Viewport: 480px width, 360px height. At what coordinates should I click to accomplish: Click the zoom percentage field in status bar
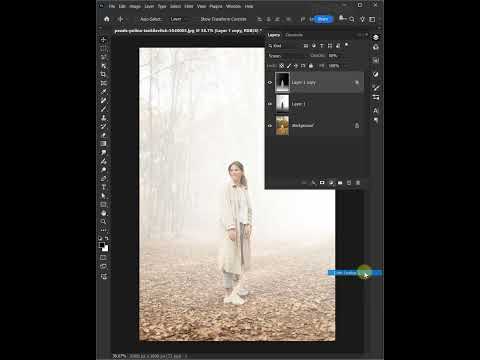click(x=119, y=356)
